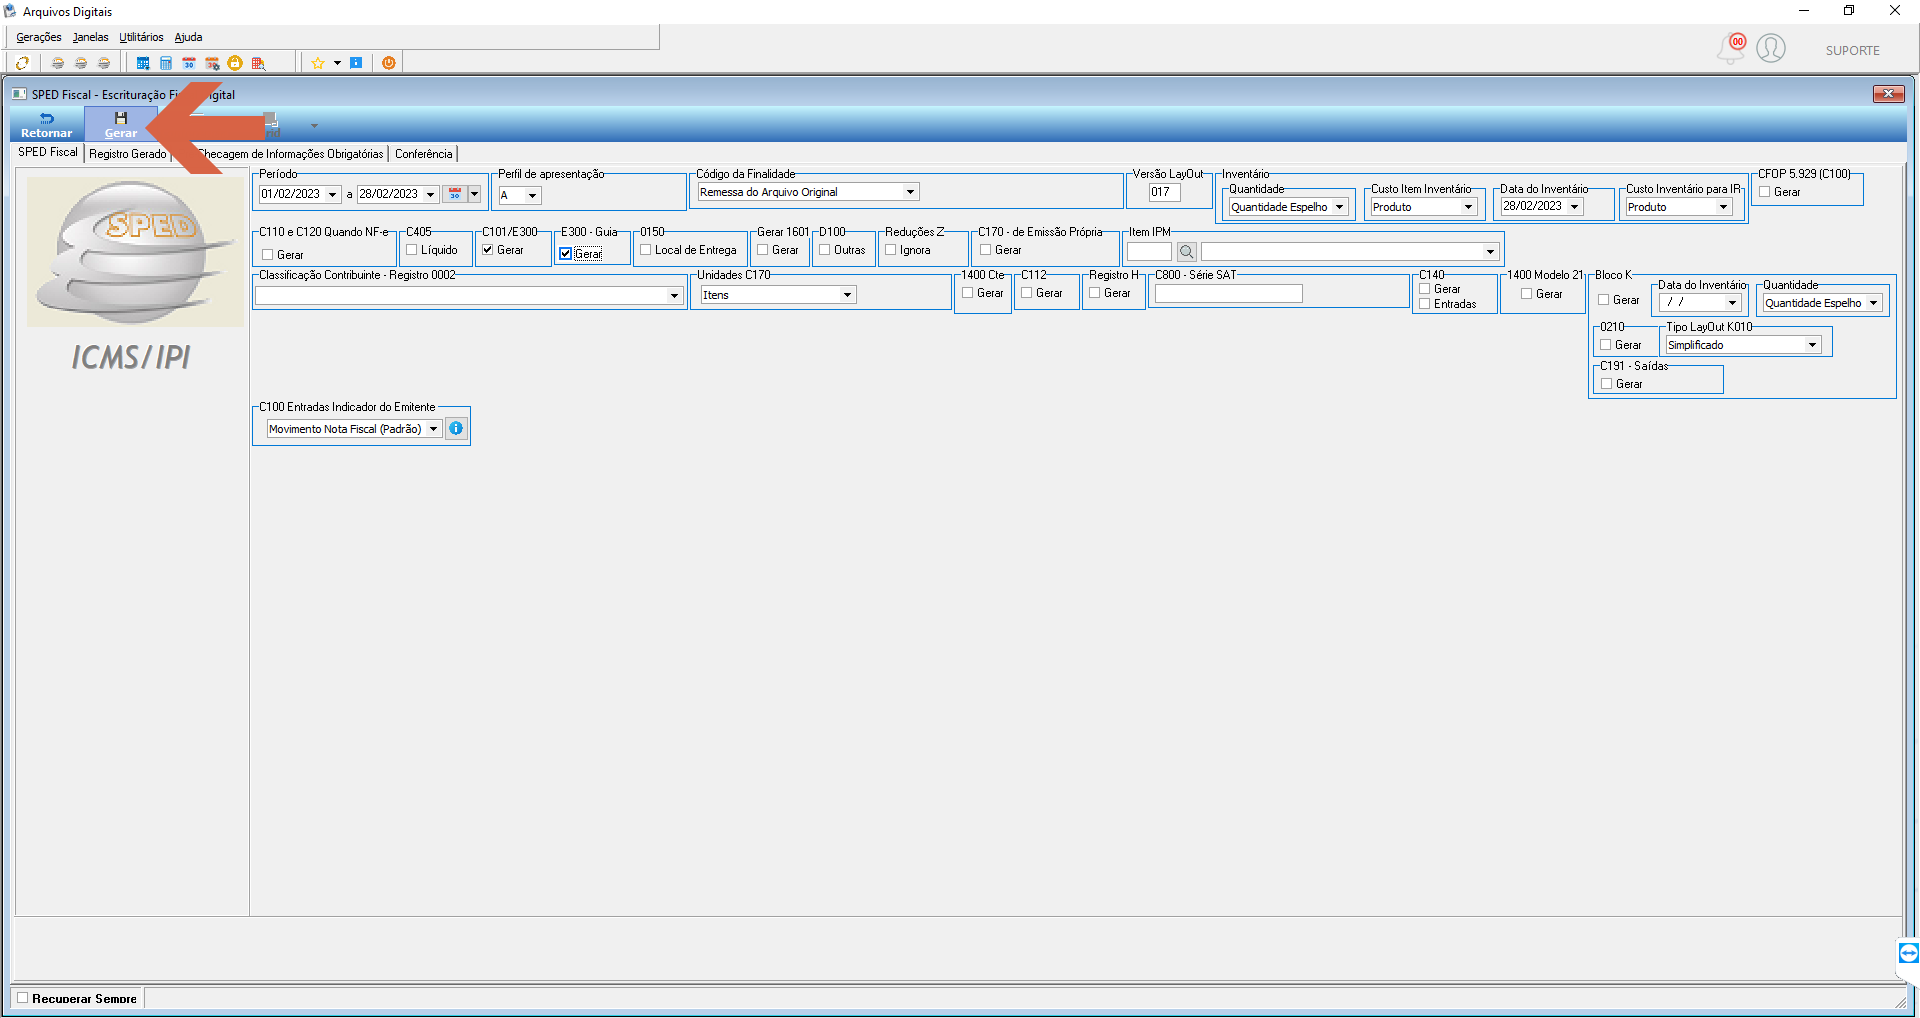Check Gerar under Gerar 1601
This screenshot has width=1920, height=1018.
tap(763, 250)
